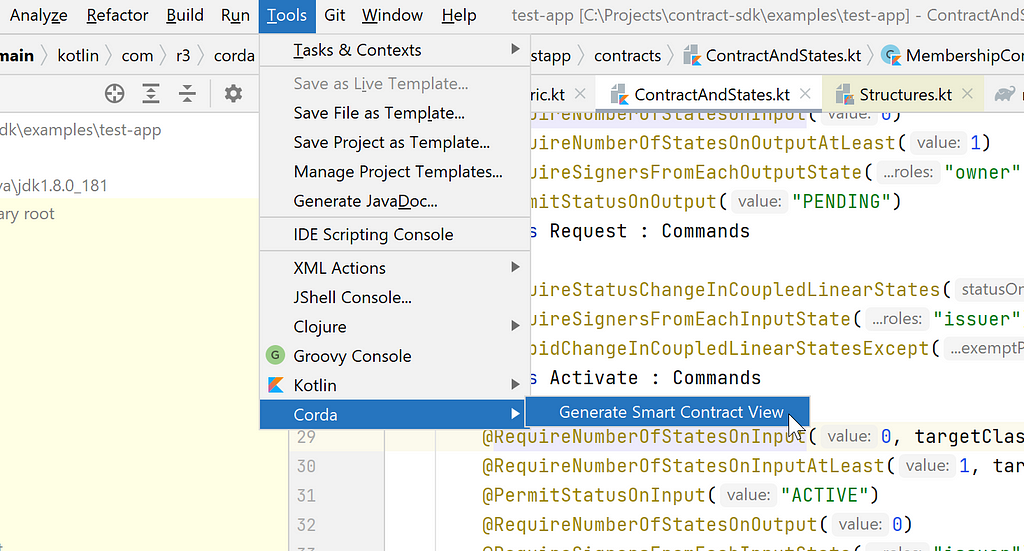
Task: Click Gradle elephant tab icon
Action: click(1004, 95)
